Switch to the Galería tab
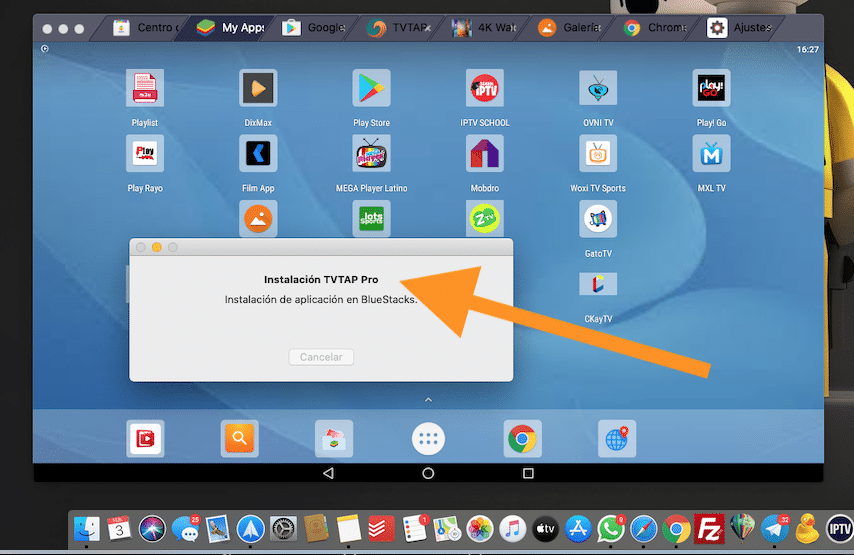 pyautogui.click(x=569, y=27)
